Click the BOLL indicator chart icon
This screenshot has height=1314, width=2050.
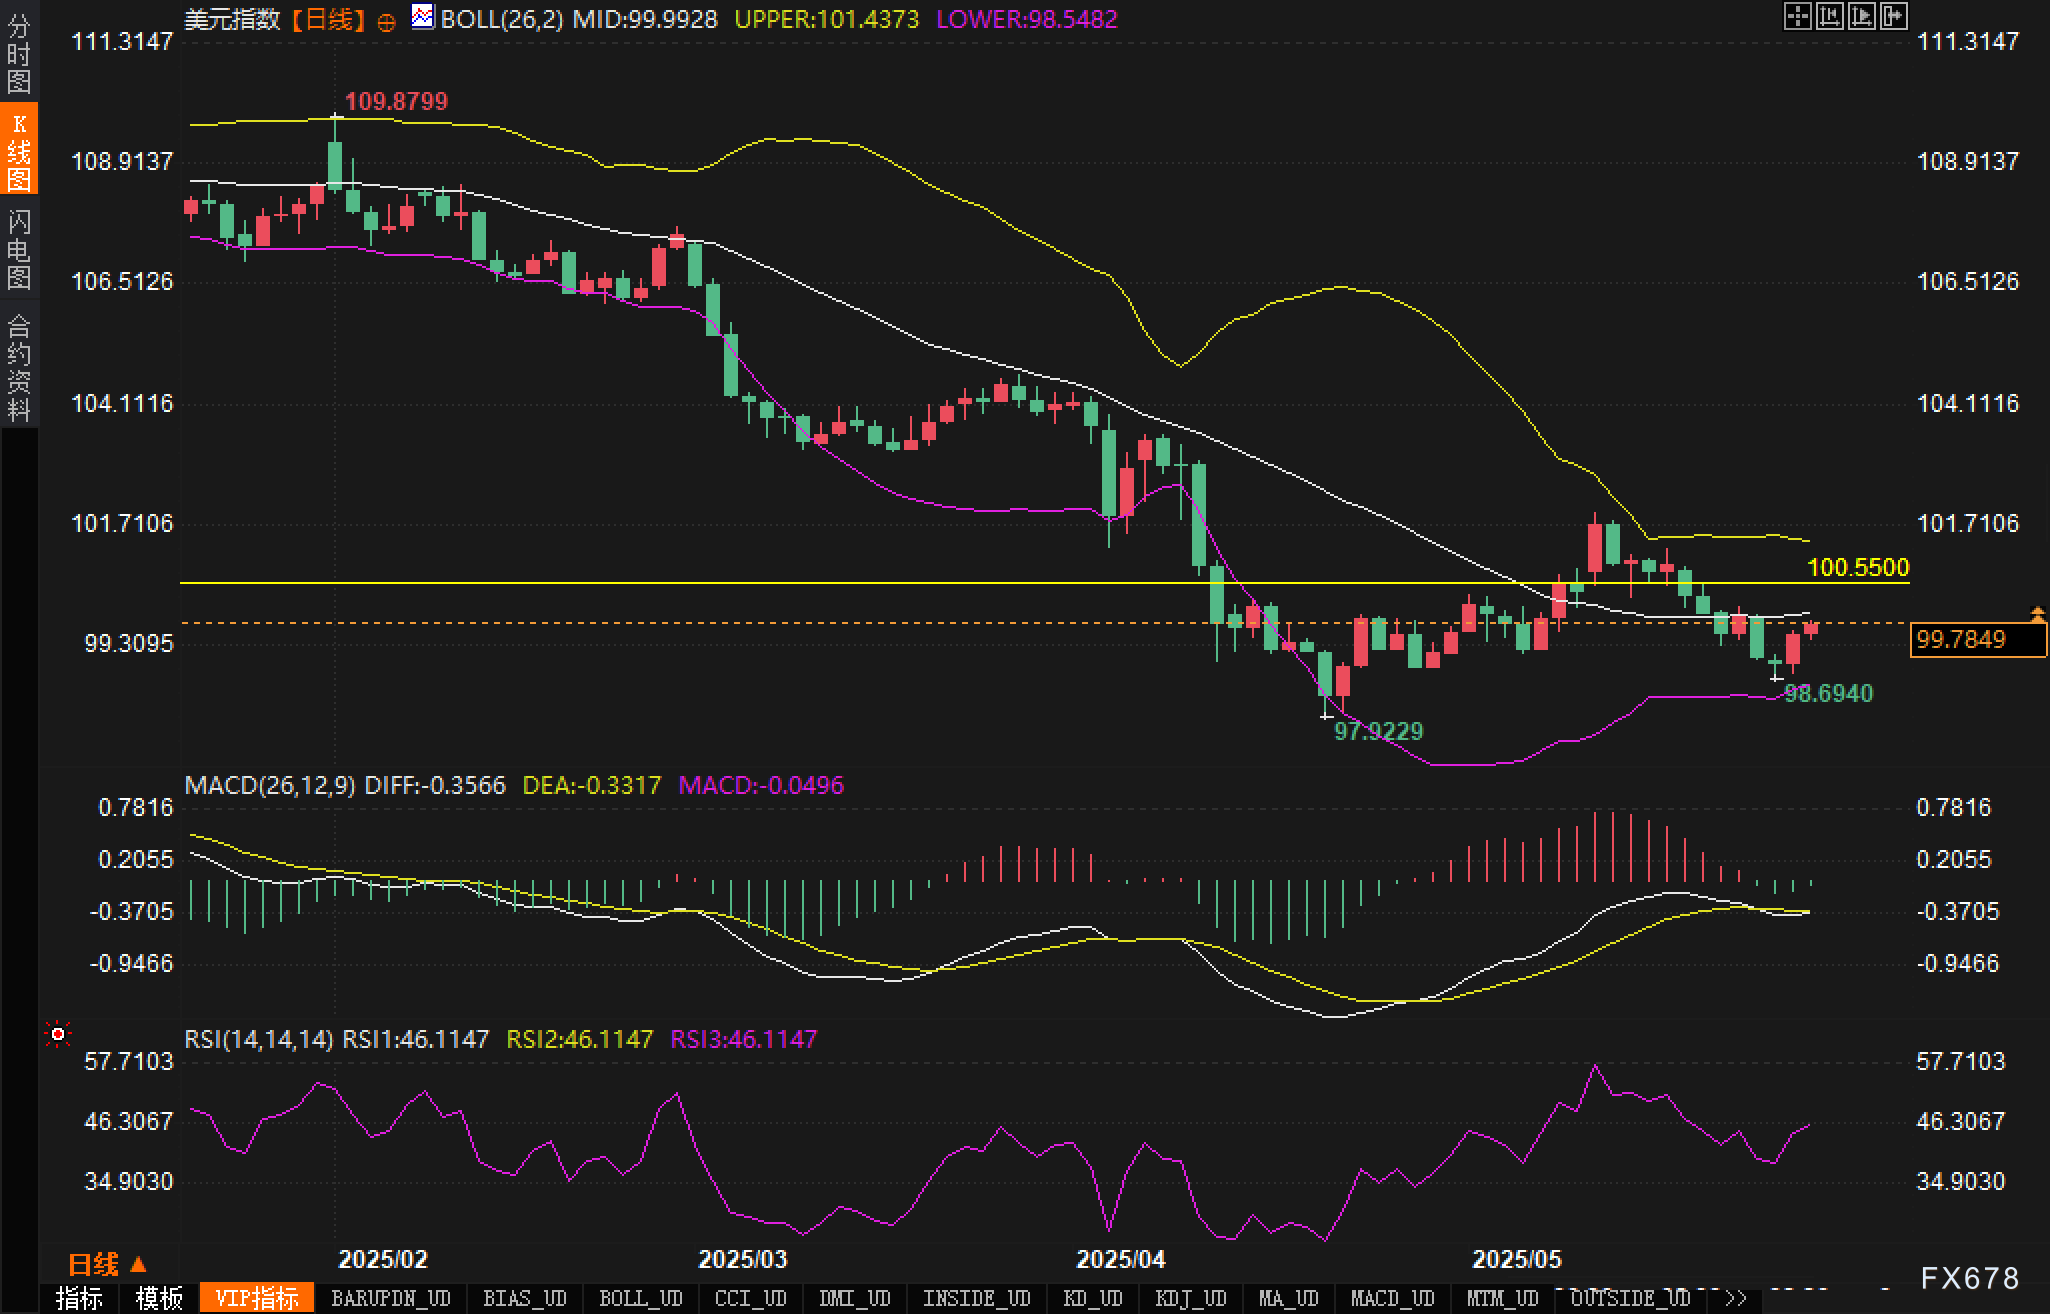point(423,17)
